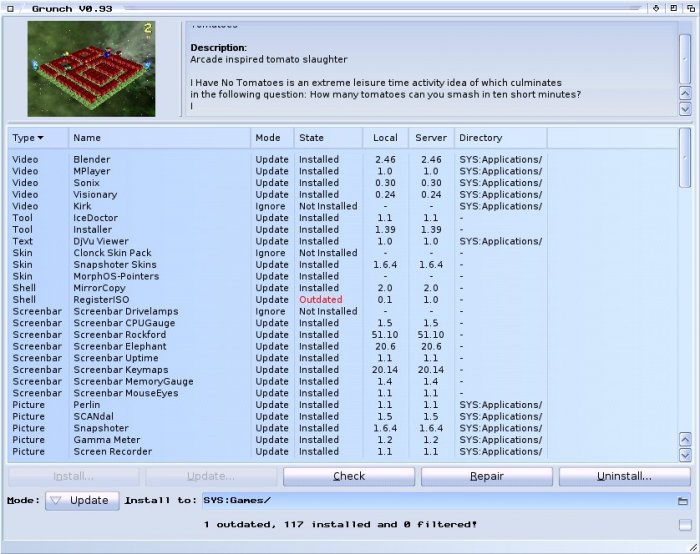Click the window resize gadget in the corner
The width and height of the screenshot is (700, 554).
pos(693,547)
